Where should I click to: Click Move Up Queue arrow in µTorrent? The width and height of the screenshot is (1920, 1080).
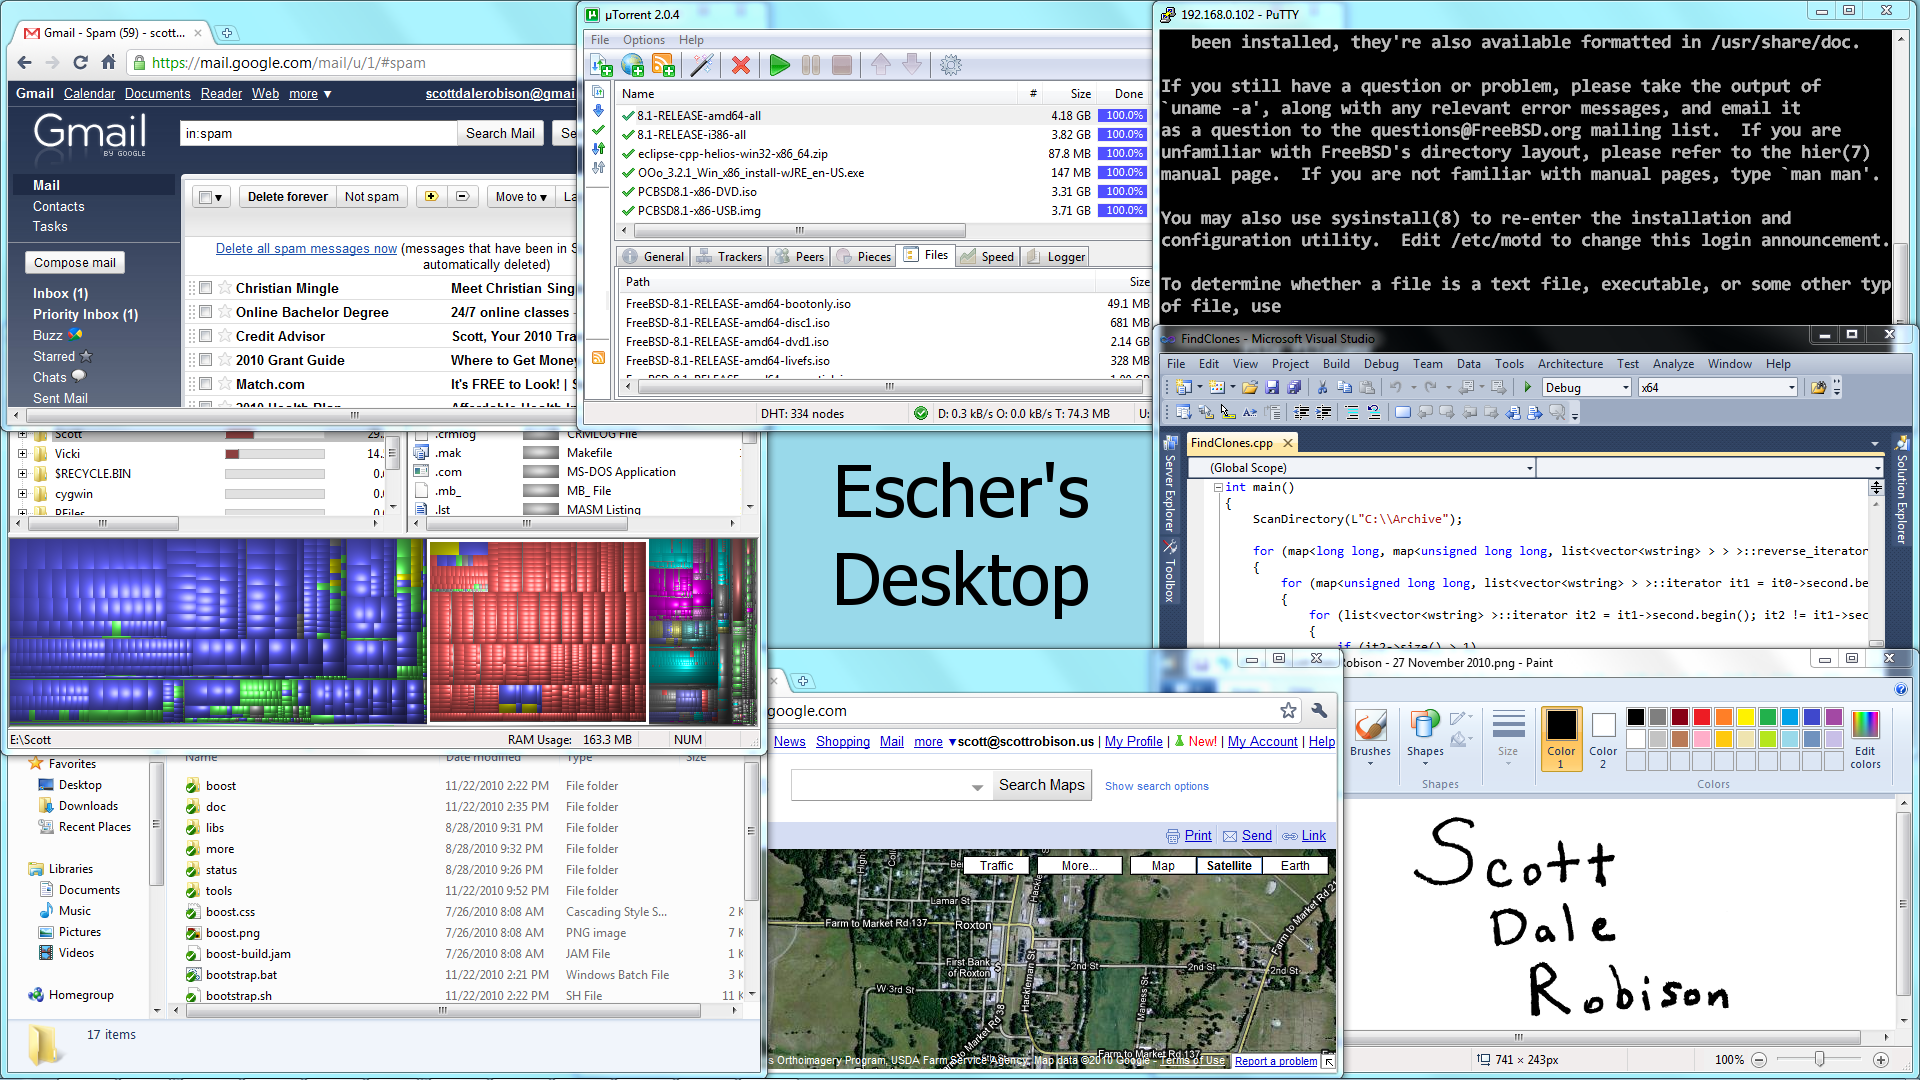click(881, 66)
